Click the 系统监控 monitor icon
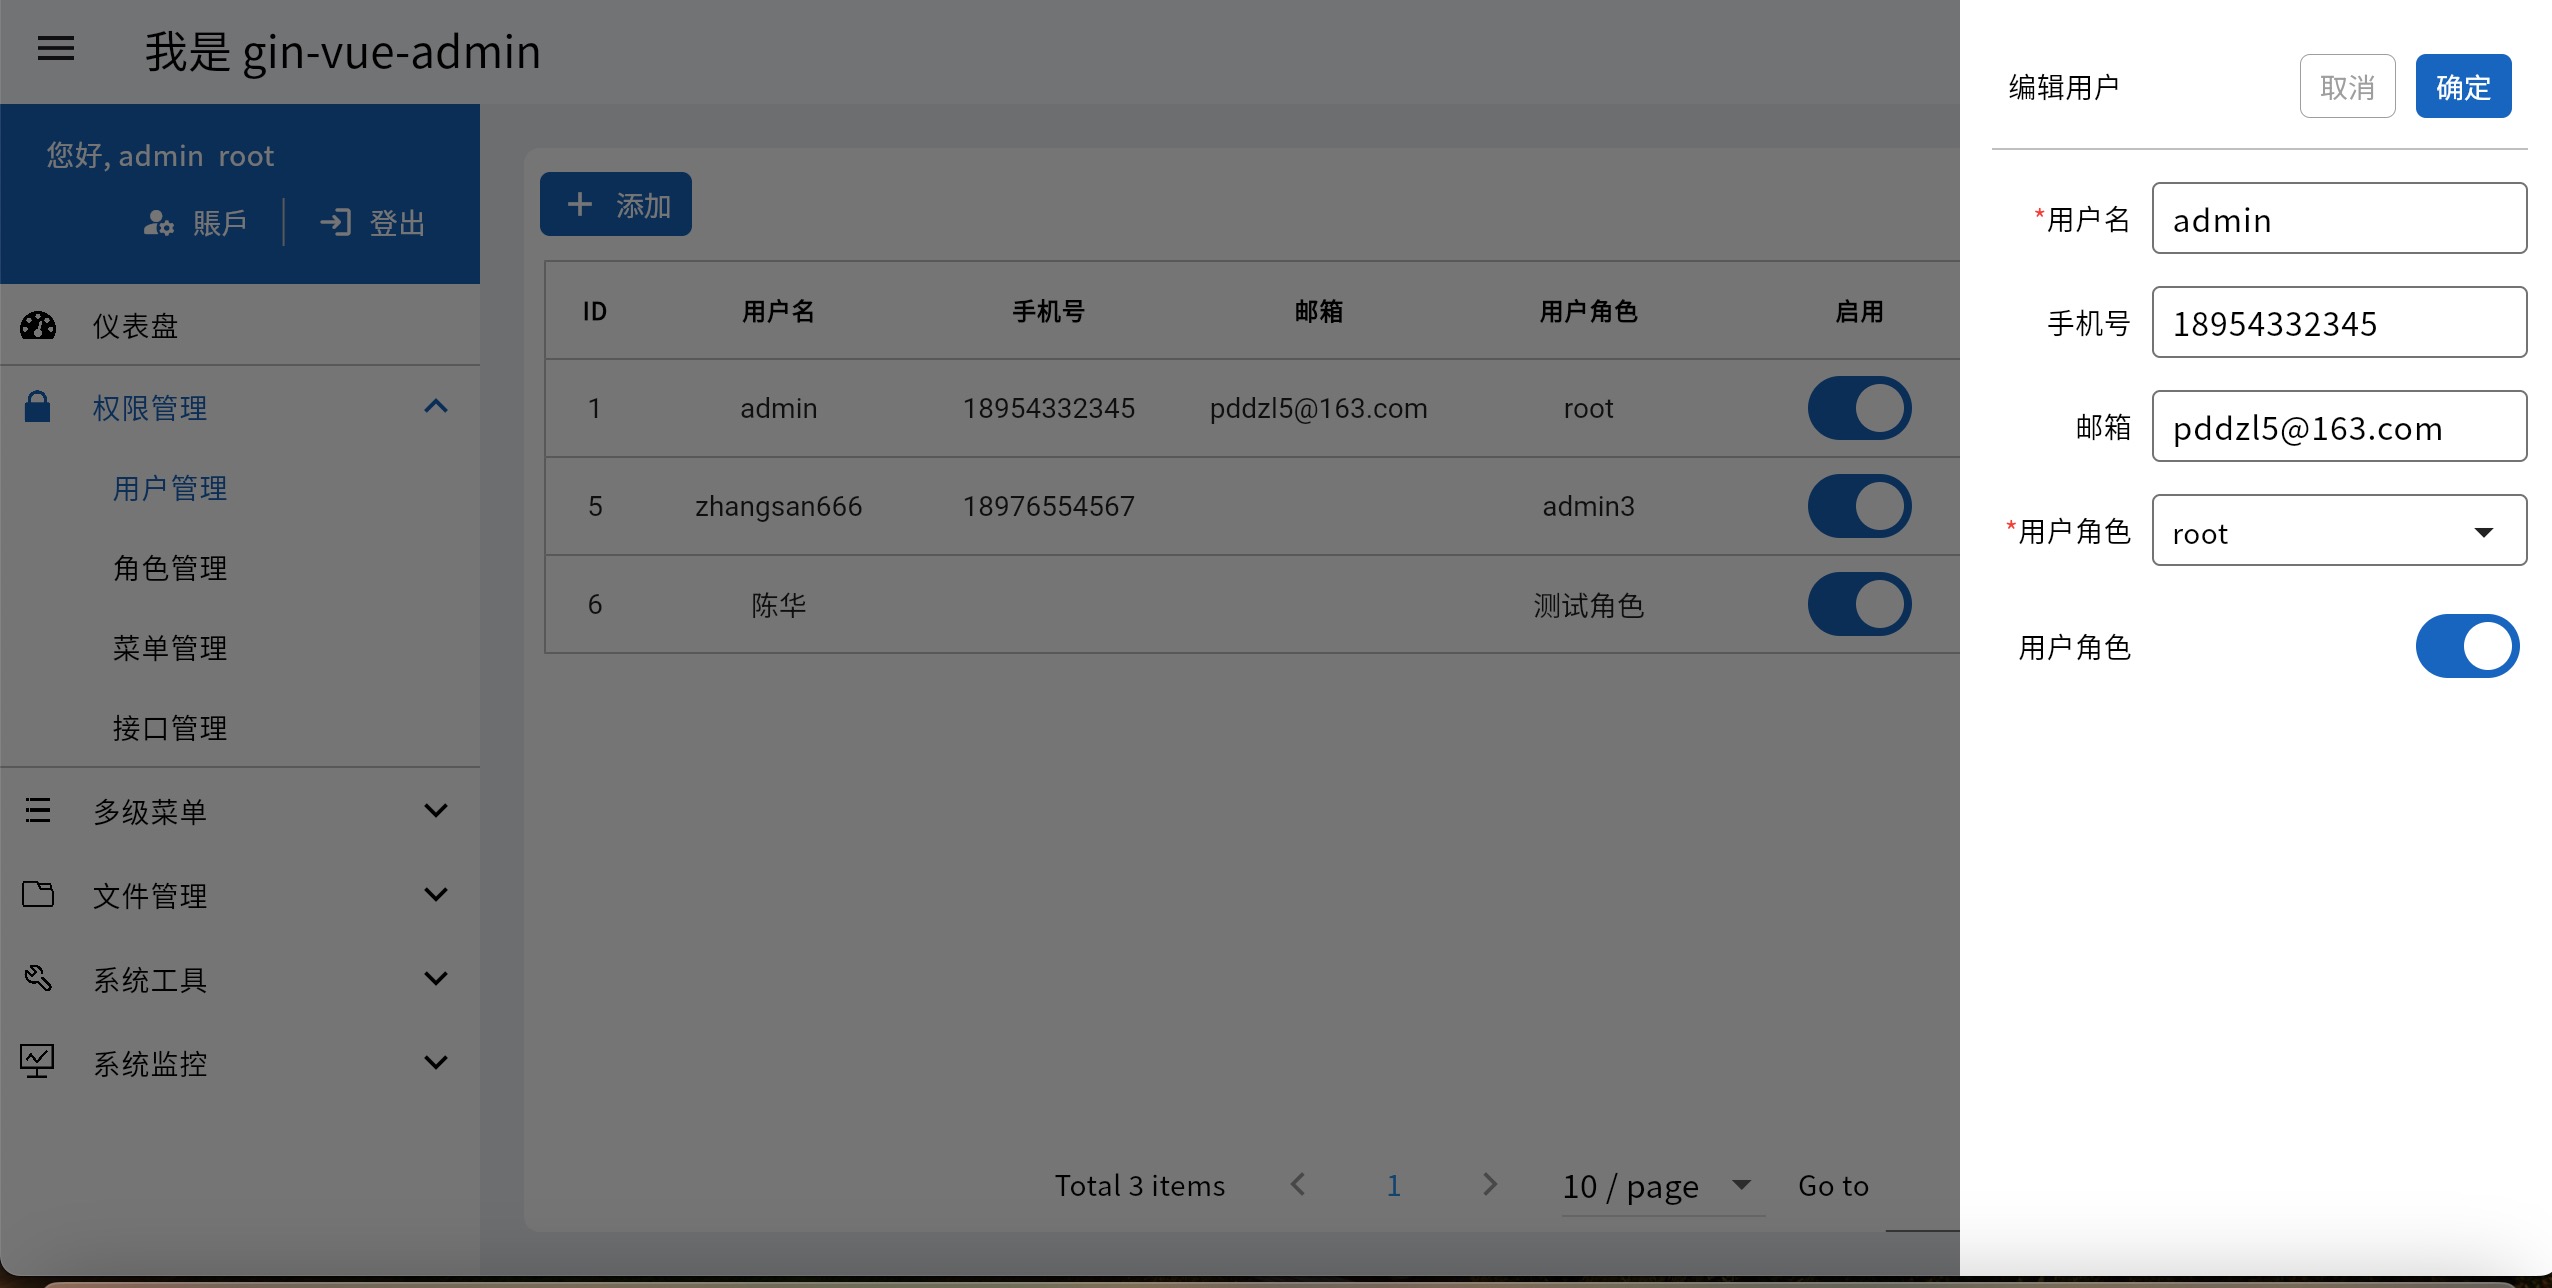 (38, 1061)
